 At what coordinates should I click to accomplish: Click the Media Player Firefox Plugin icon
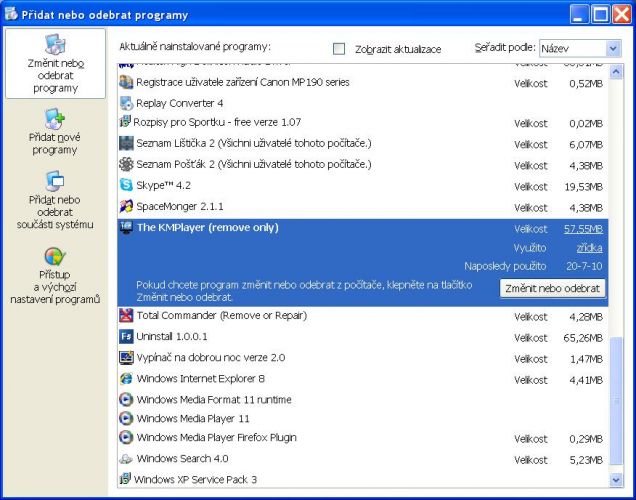pyautogui.click(x=126, y=437)
